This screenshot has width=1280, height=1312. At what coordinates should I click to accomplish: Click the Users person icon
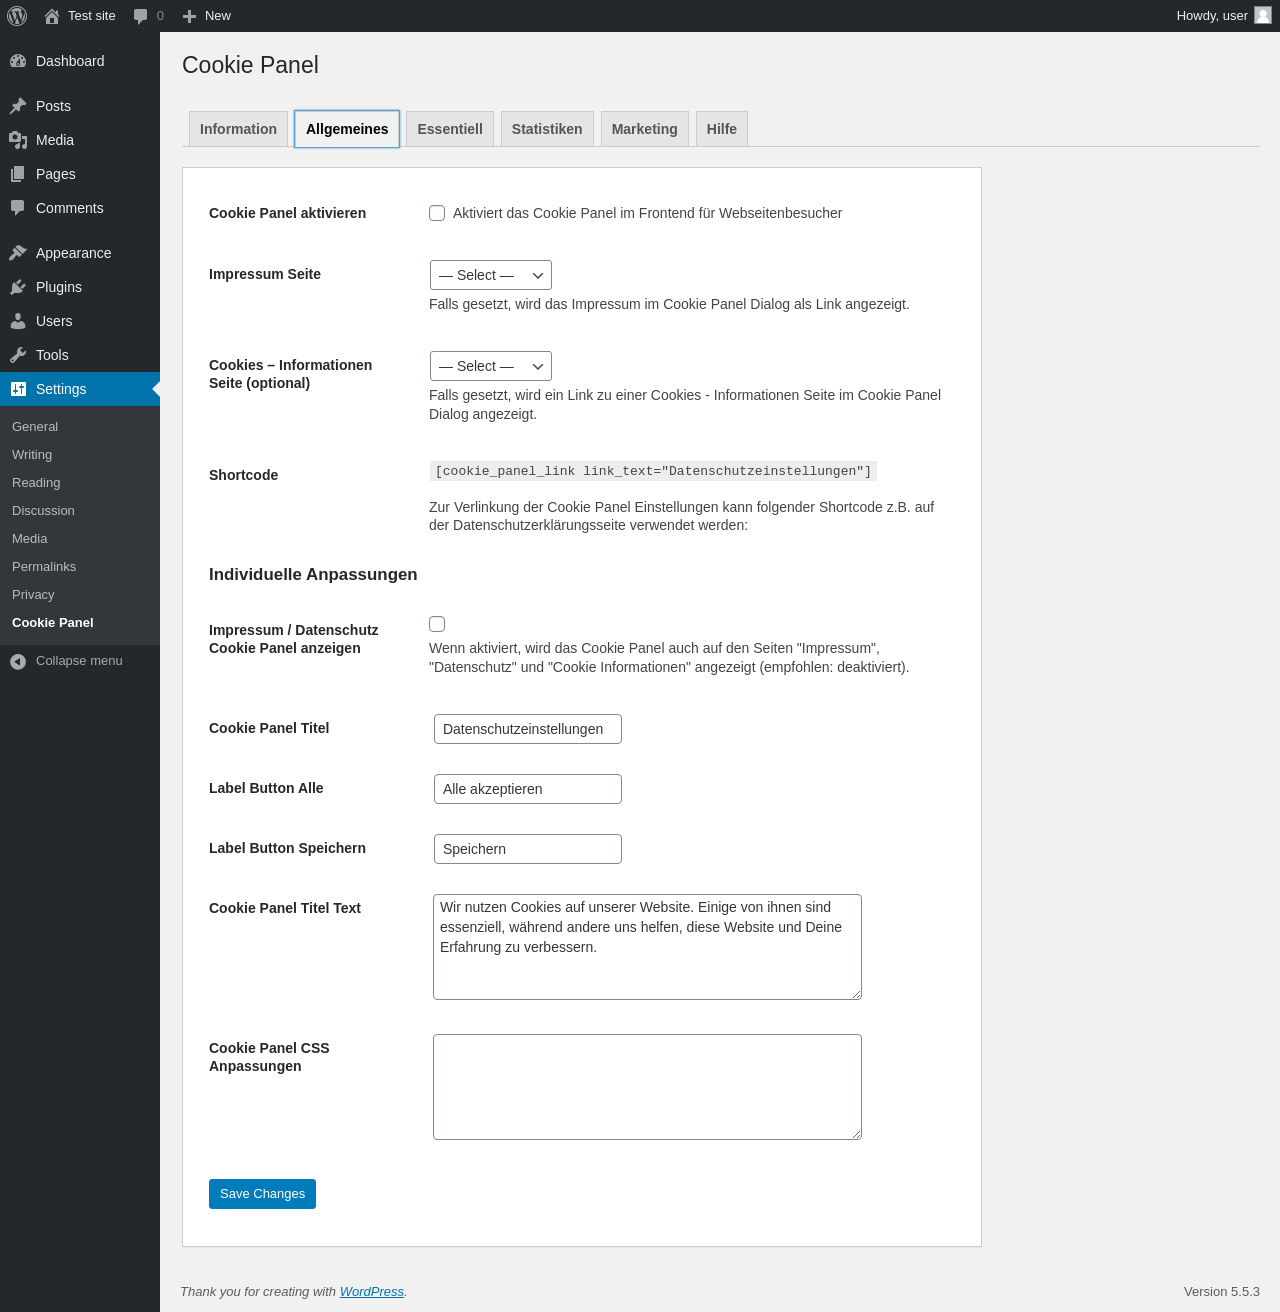point(18,321)
